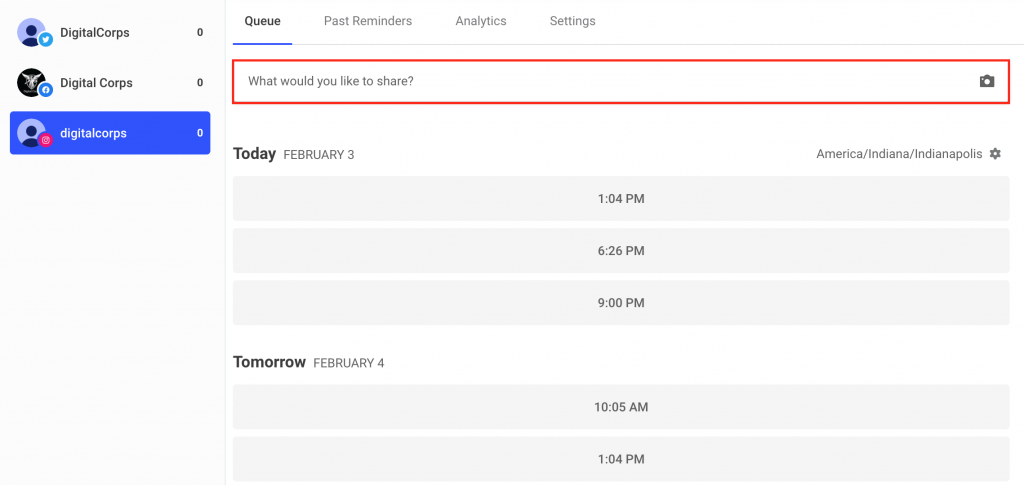Switch to the Queue tab
1024x485 pixels.
point(262,21)
